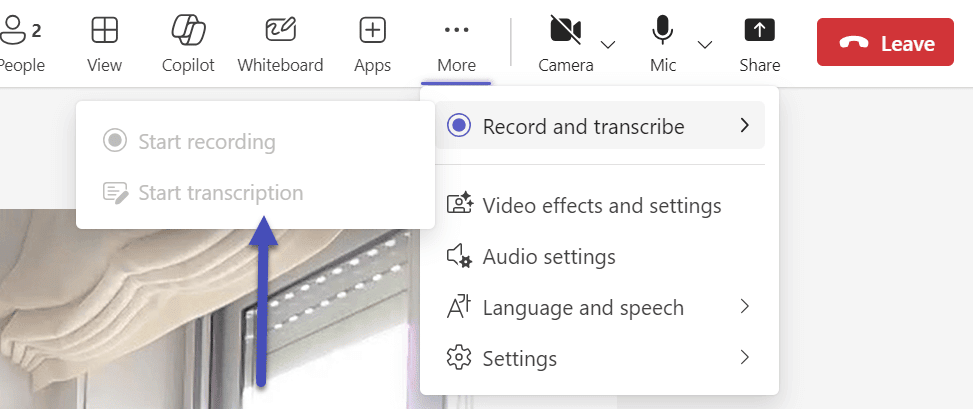This screenshot has width=973, height=409.
Task: Select Record and transcribe menu item
Action: pos(583,126)
